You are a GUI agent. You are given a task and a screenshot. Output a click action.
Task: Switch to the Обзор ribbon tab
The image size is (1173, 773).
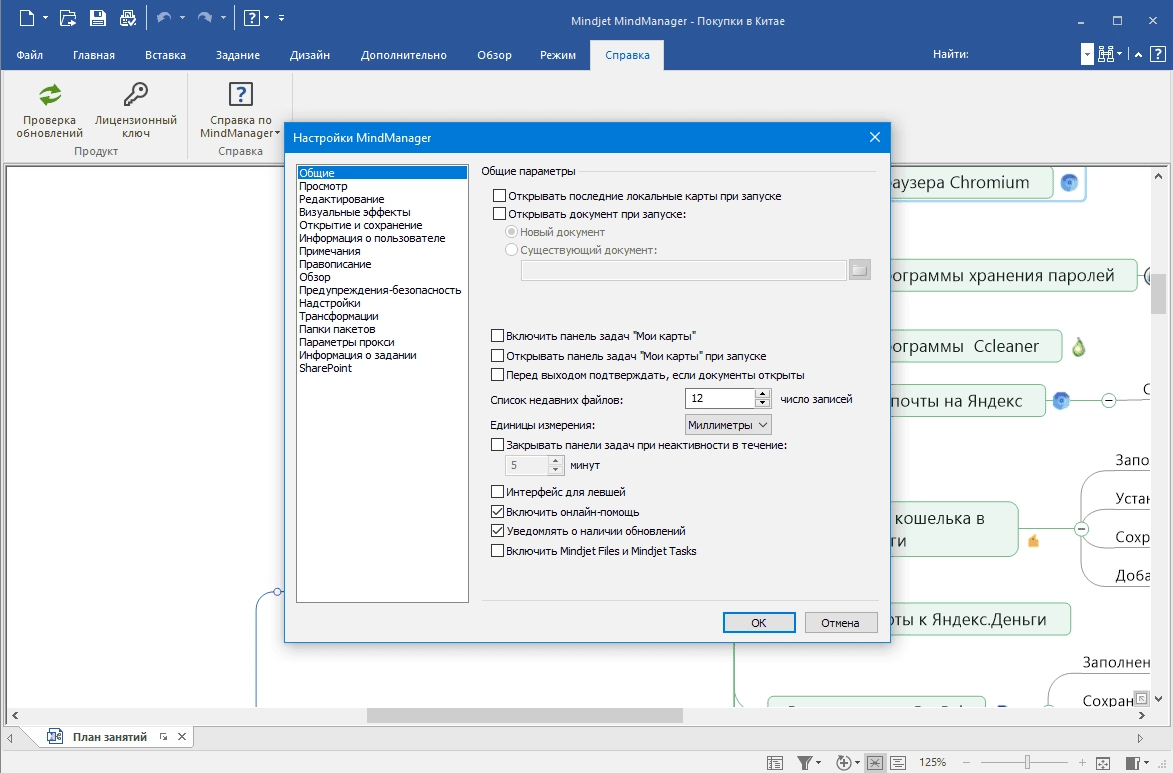click(x=494, y=55)
